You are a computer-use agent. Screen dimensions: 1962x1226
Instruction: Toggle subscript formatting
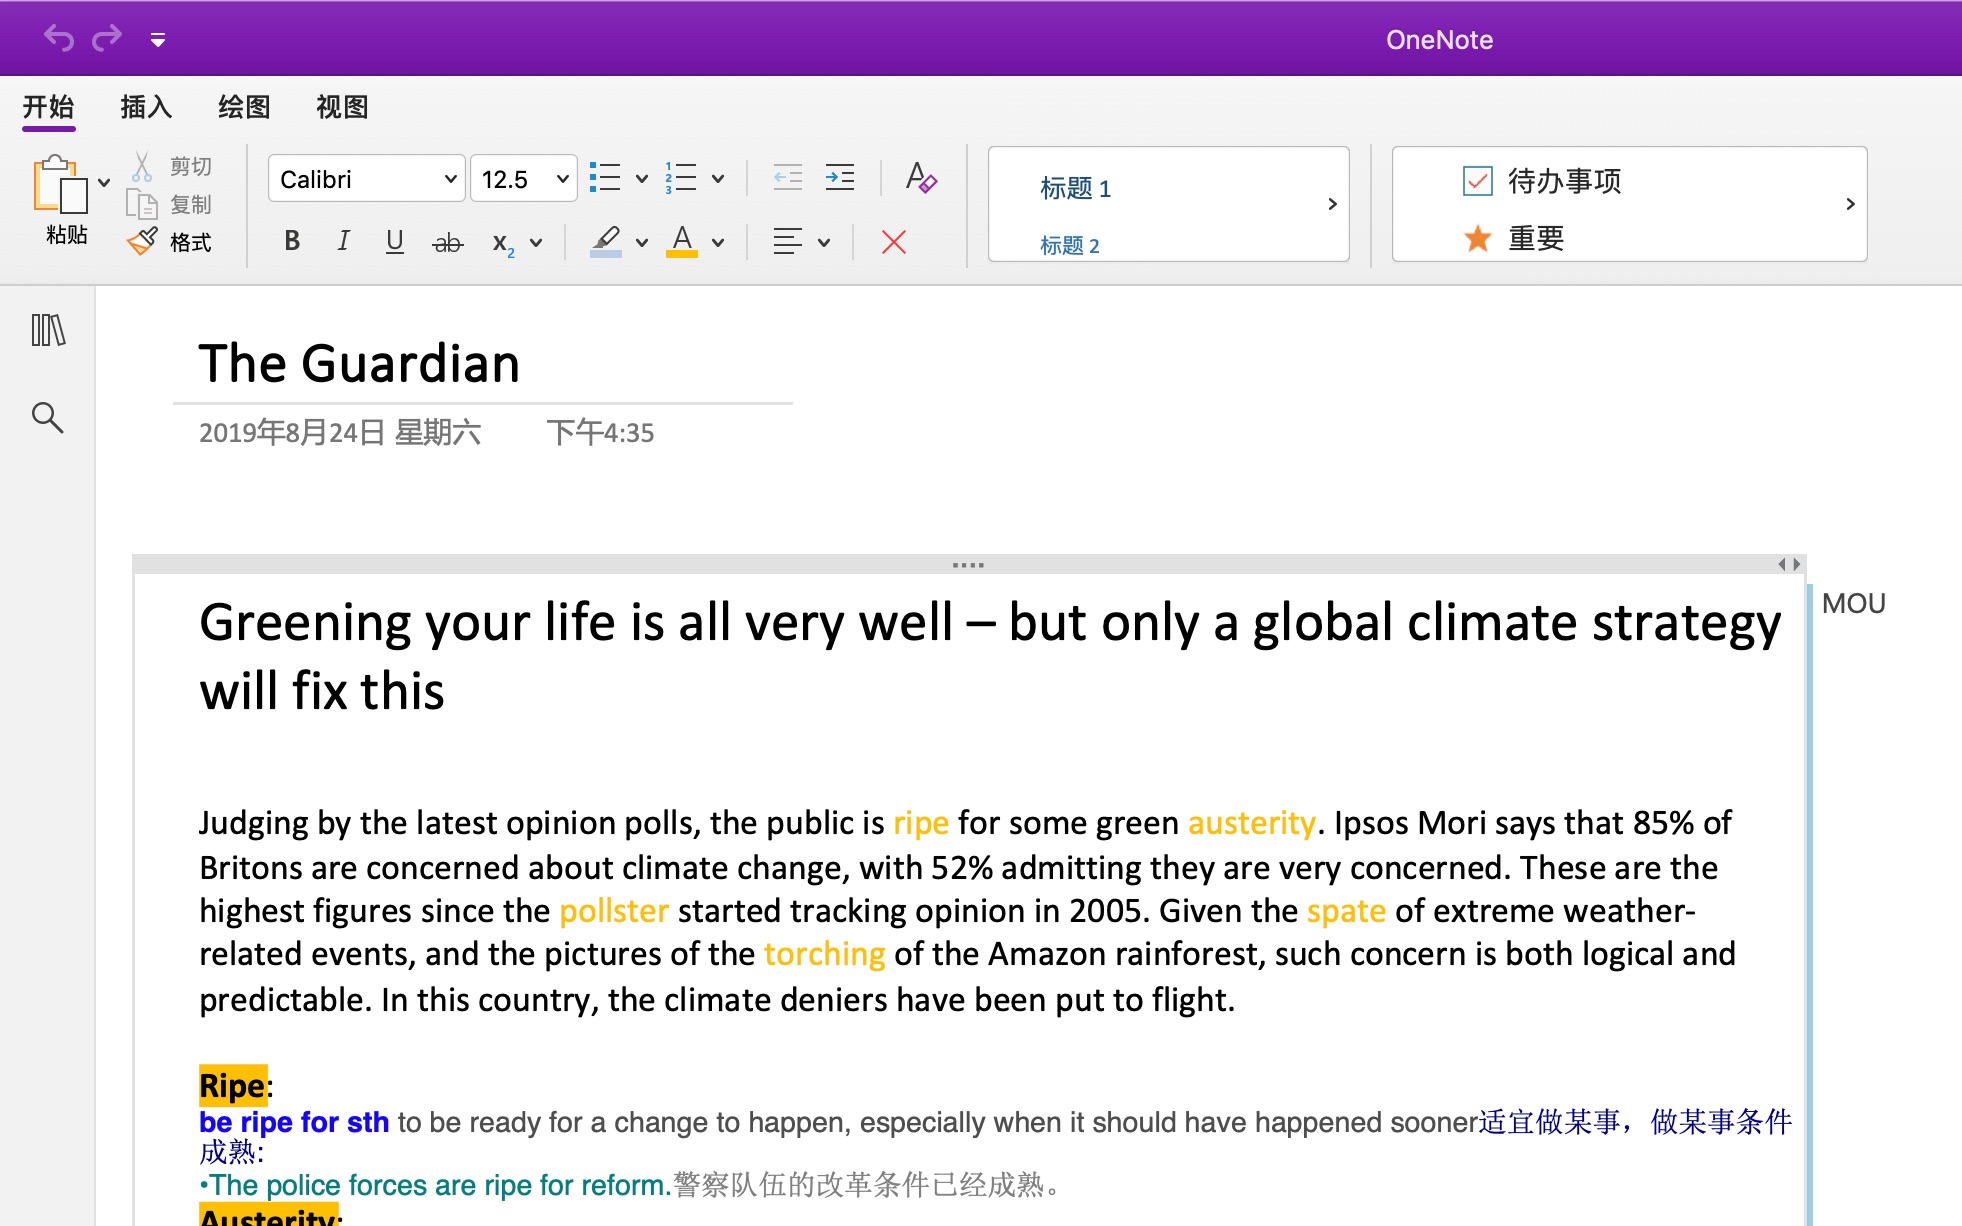coord(503,243)
